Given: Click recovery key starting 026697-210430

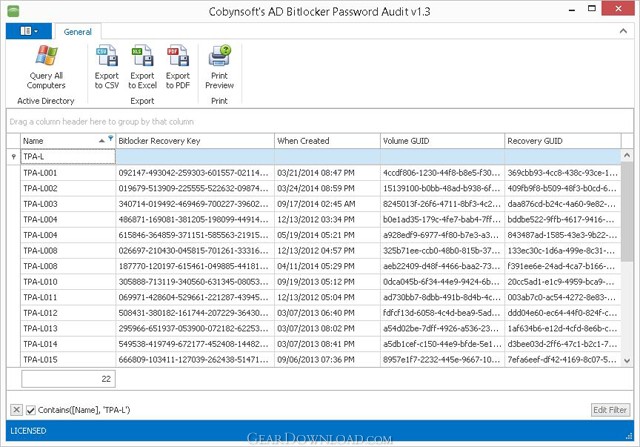Looking at the screenshot, I should [x=195, y=250].
